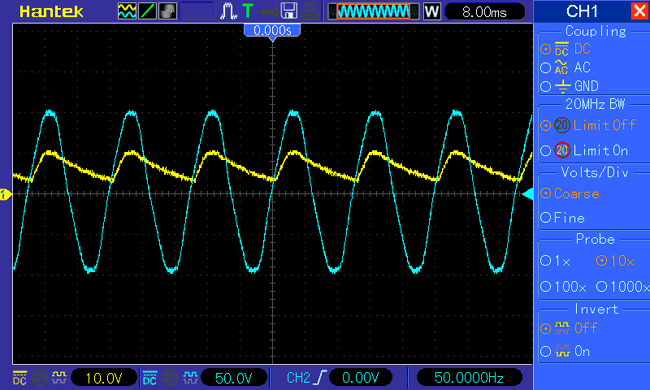Click the CH2 bandwidth limit status icon

click(x=170, y=378)
